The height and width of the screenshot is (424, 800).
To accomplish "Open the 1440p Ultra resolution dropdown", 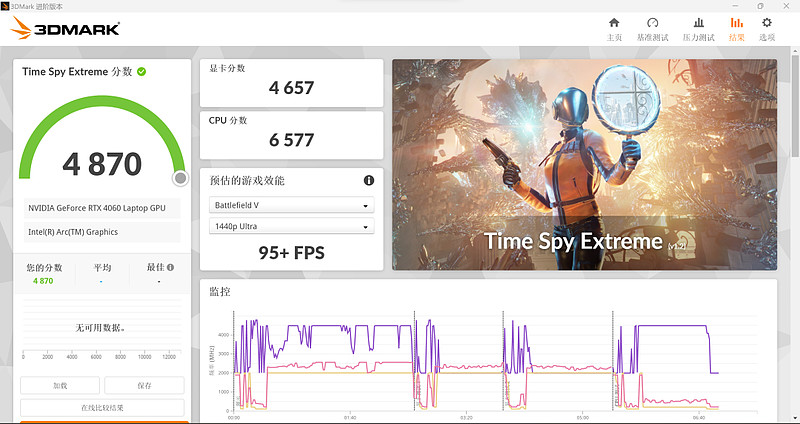I will point(291,227).
